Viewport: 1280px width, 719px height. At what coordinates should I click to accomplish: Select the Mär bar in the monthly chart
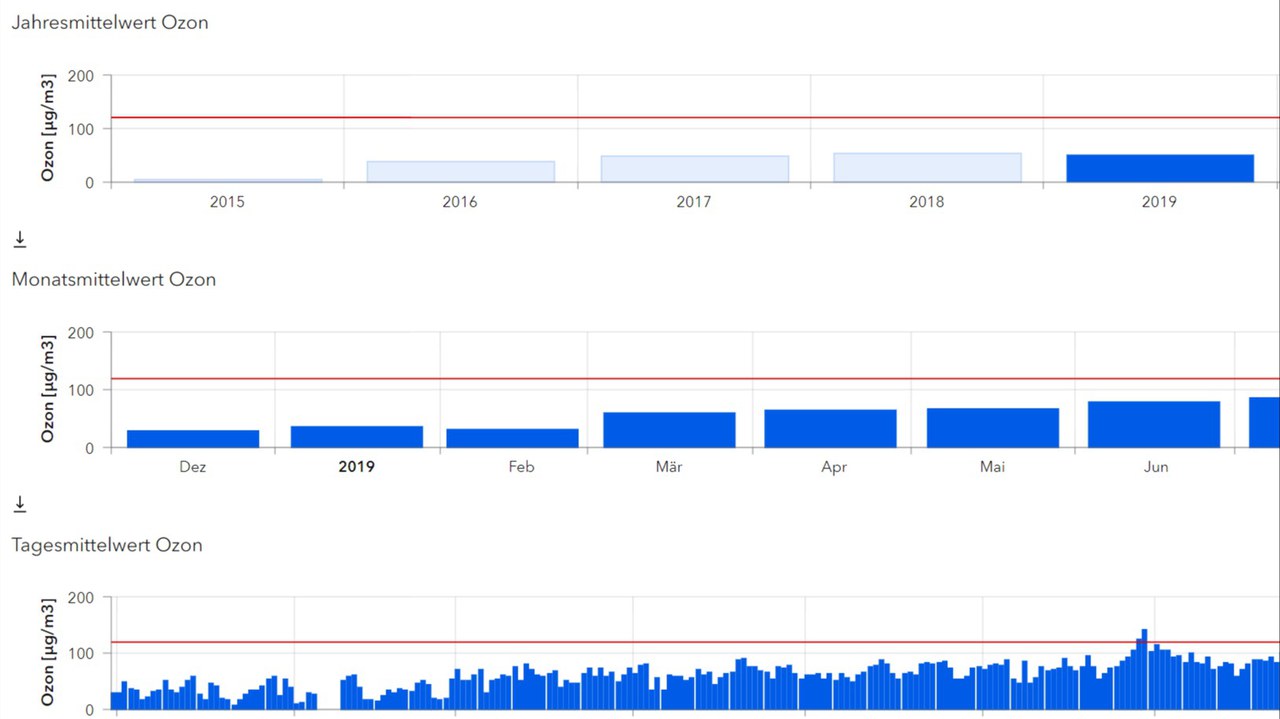(669, 430)
